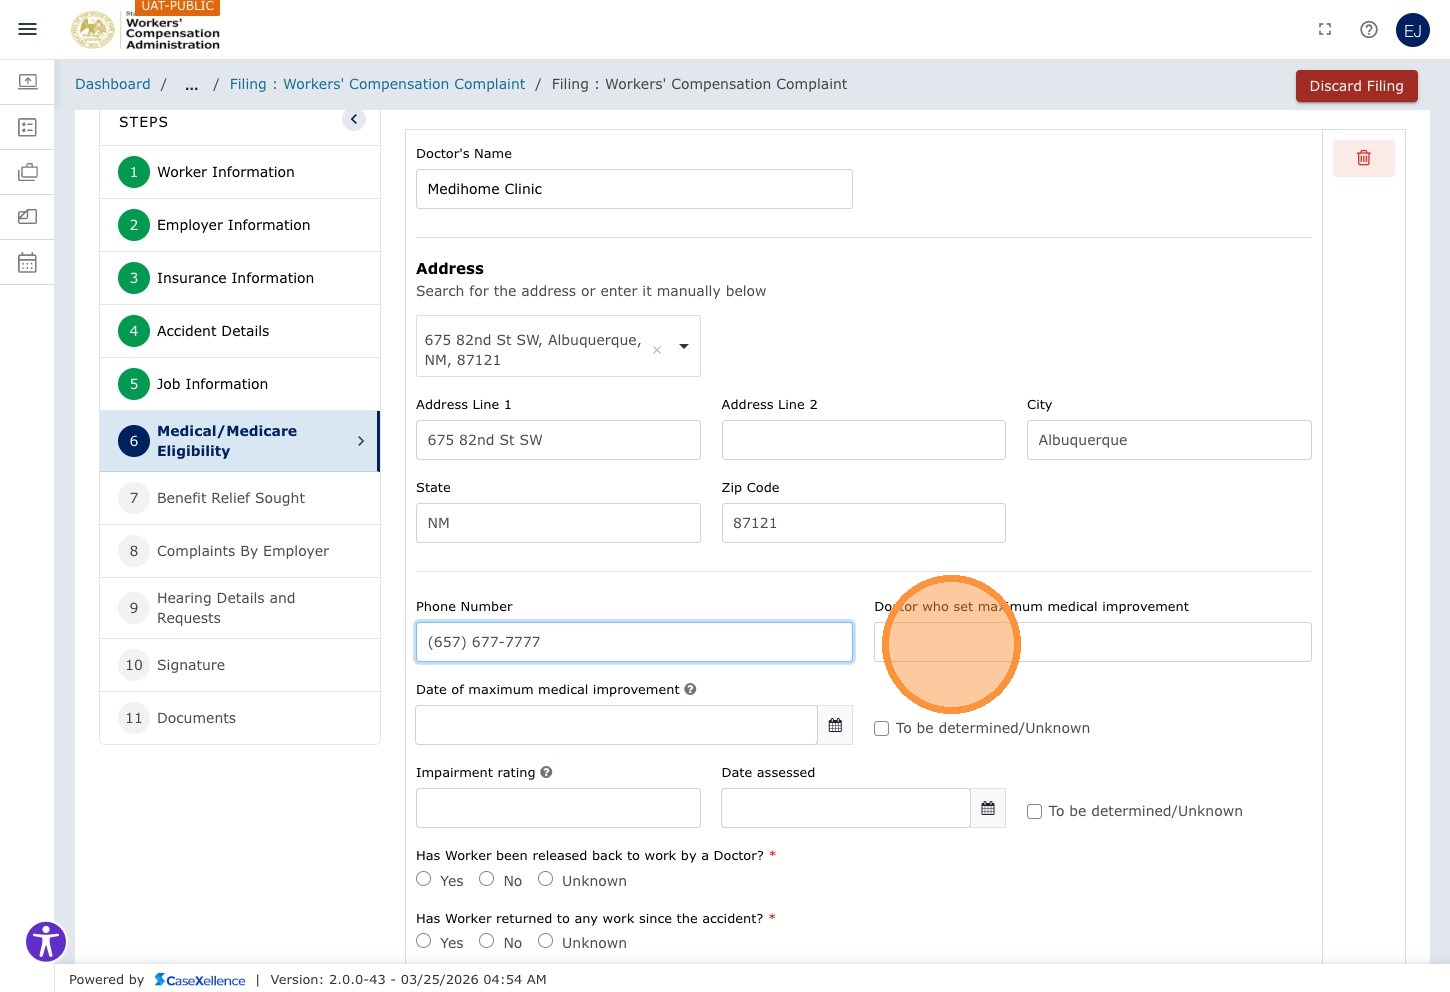The width and height of the screenshot is (1450, 992).
Task: Select Unknown for released back to work
Action: [x=546, y=879]
